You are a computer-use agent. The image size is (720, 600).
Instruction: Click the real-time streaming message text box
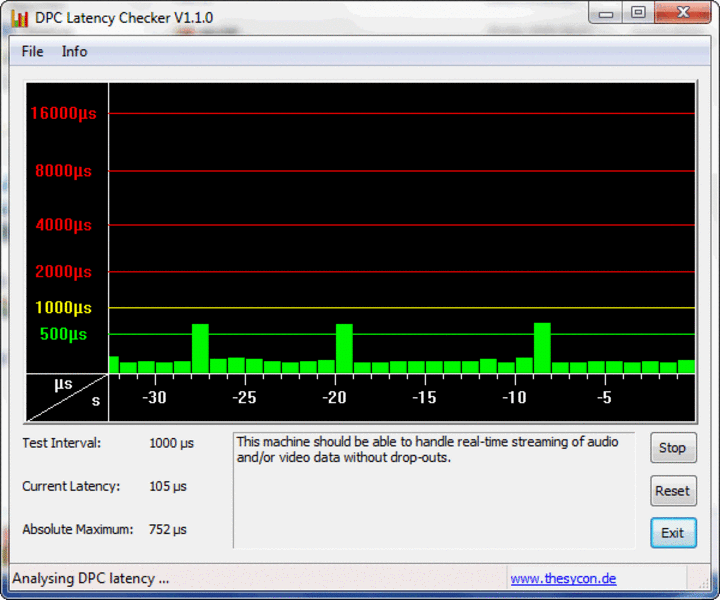[434, 490]
